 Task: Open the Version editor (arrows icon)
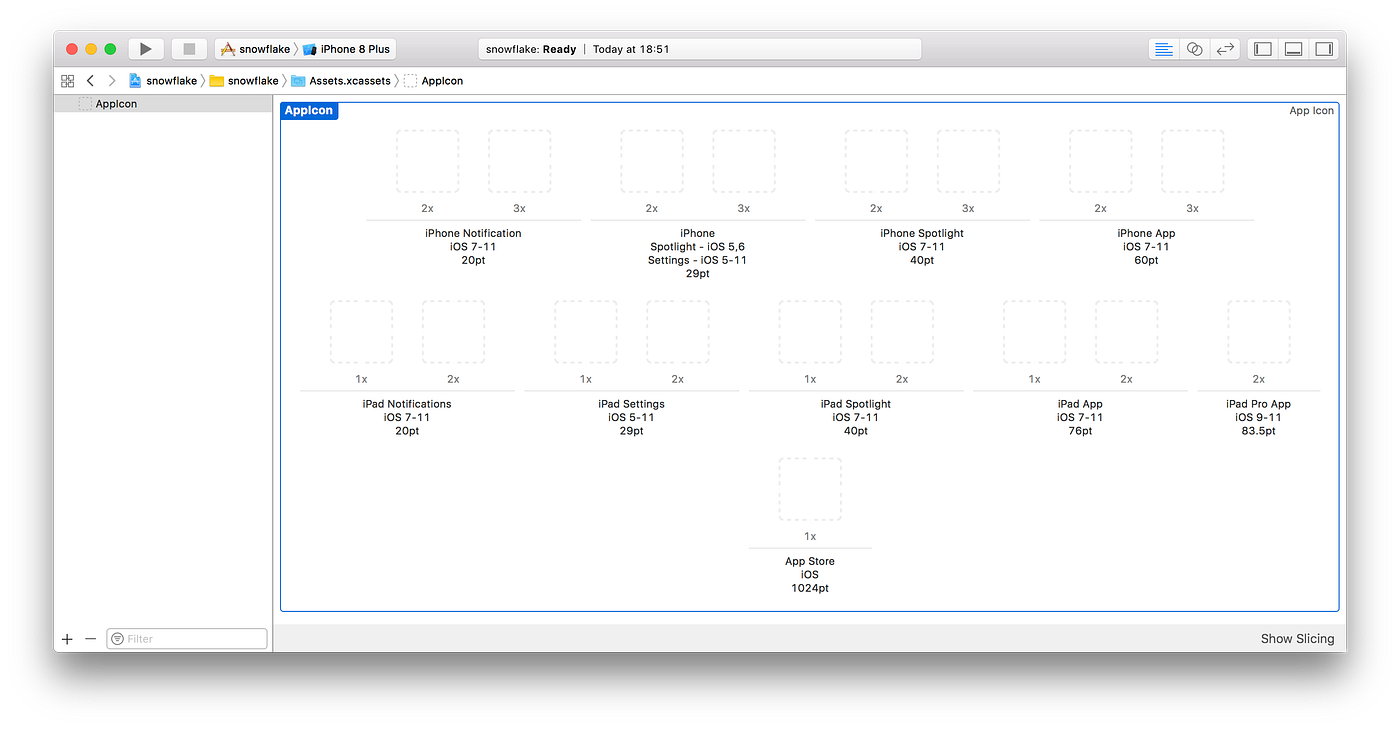pos(1225,48)
